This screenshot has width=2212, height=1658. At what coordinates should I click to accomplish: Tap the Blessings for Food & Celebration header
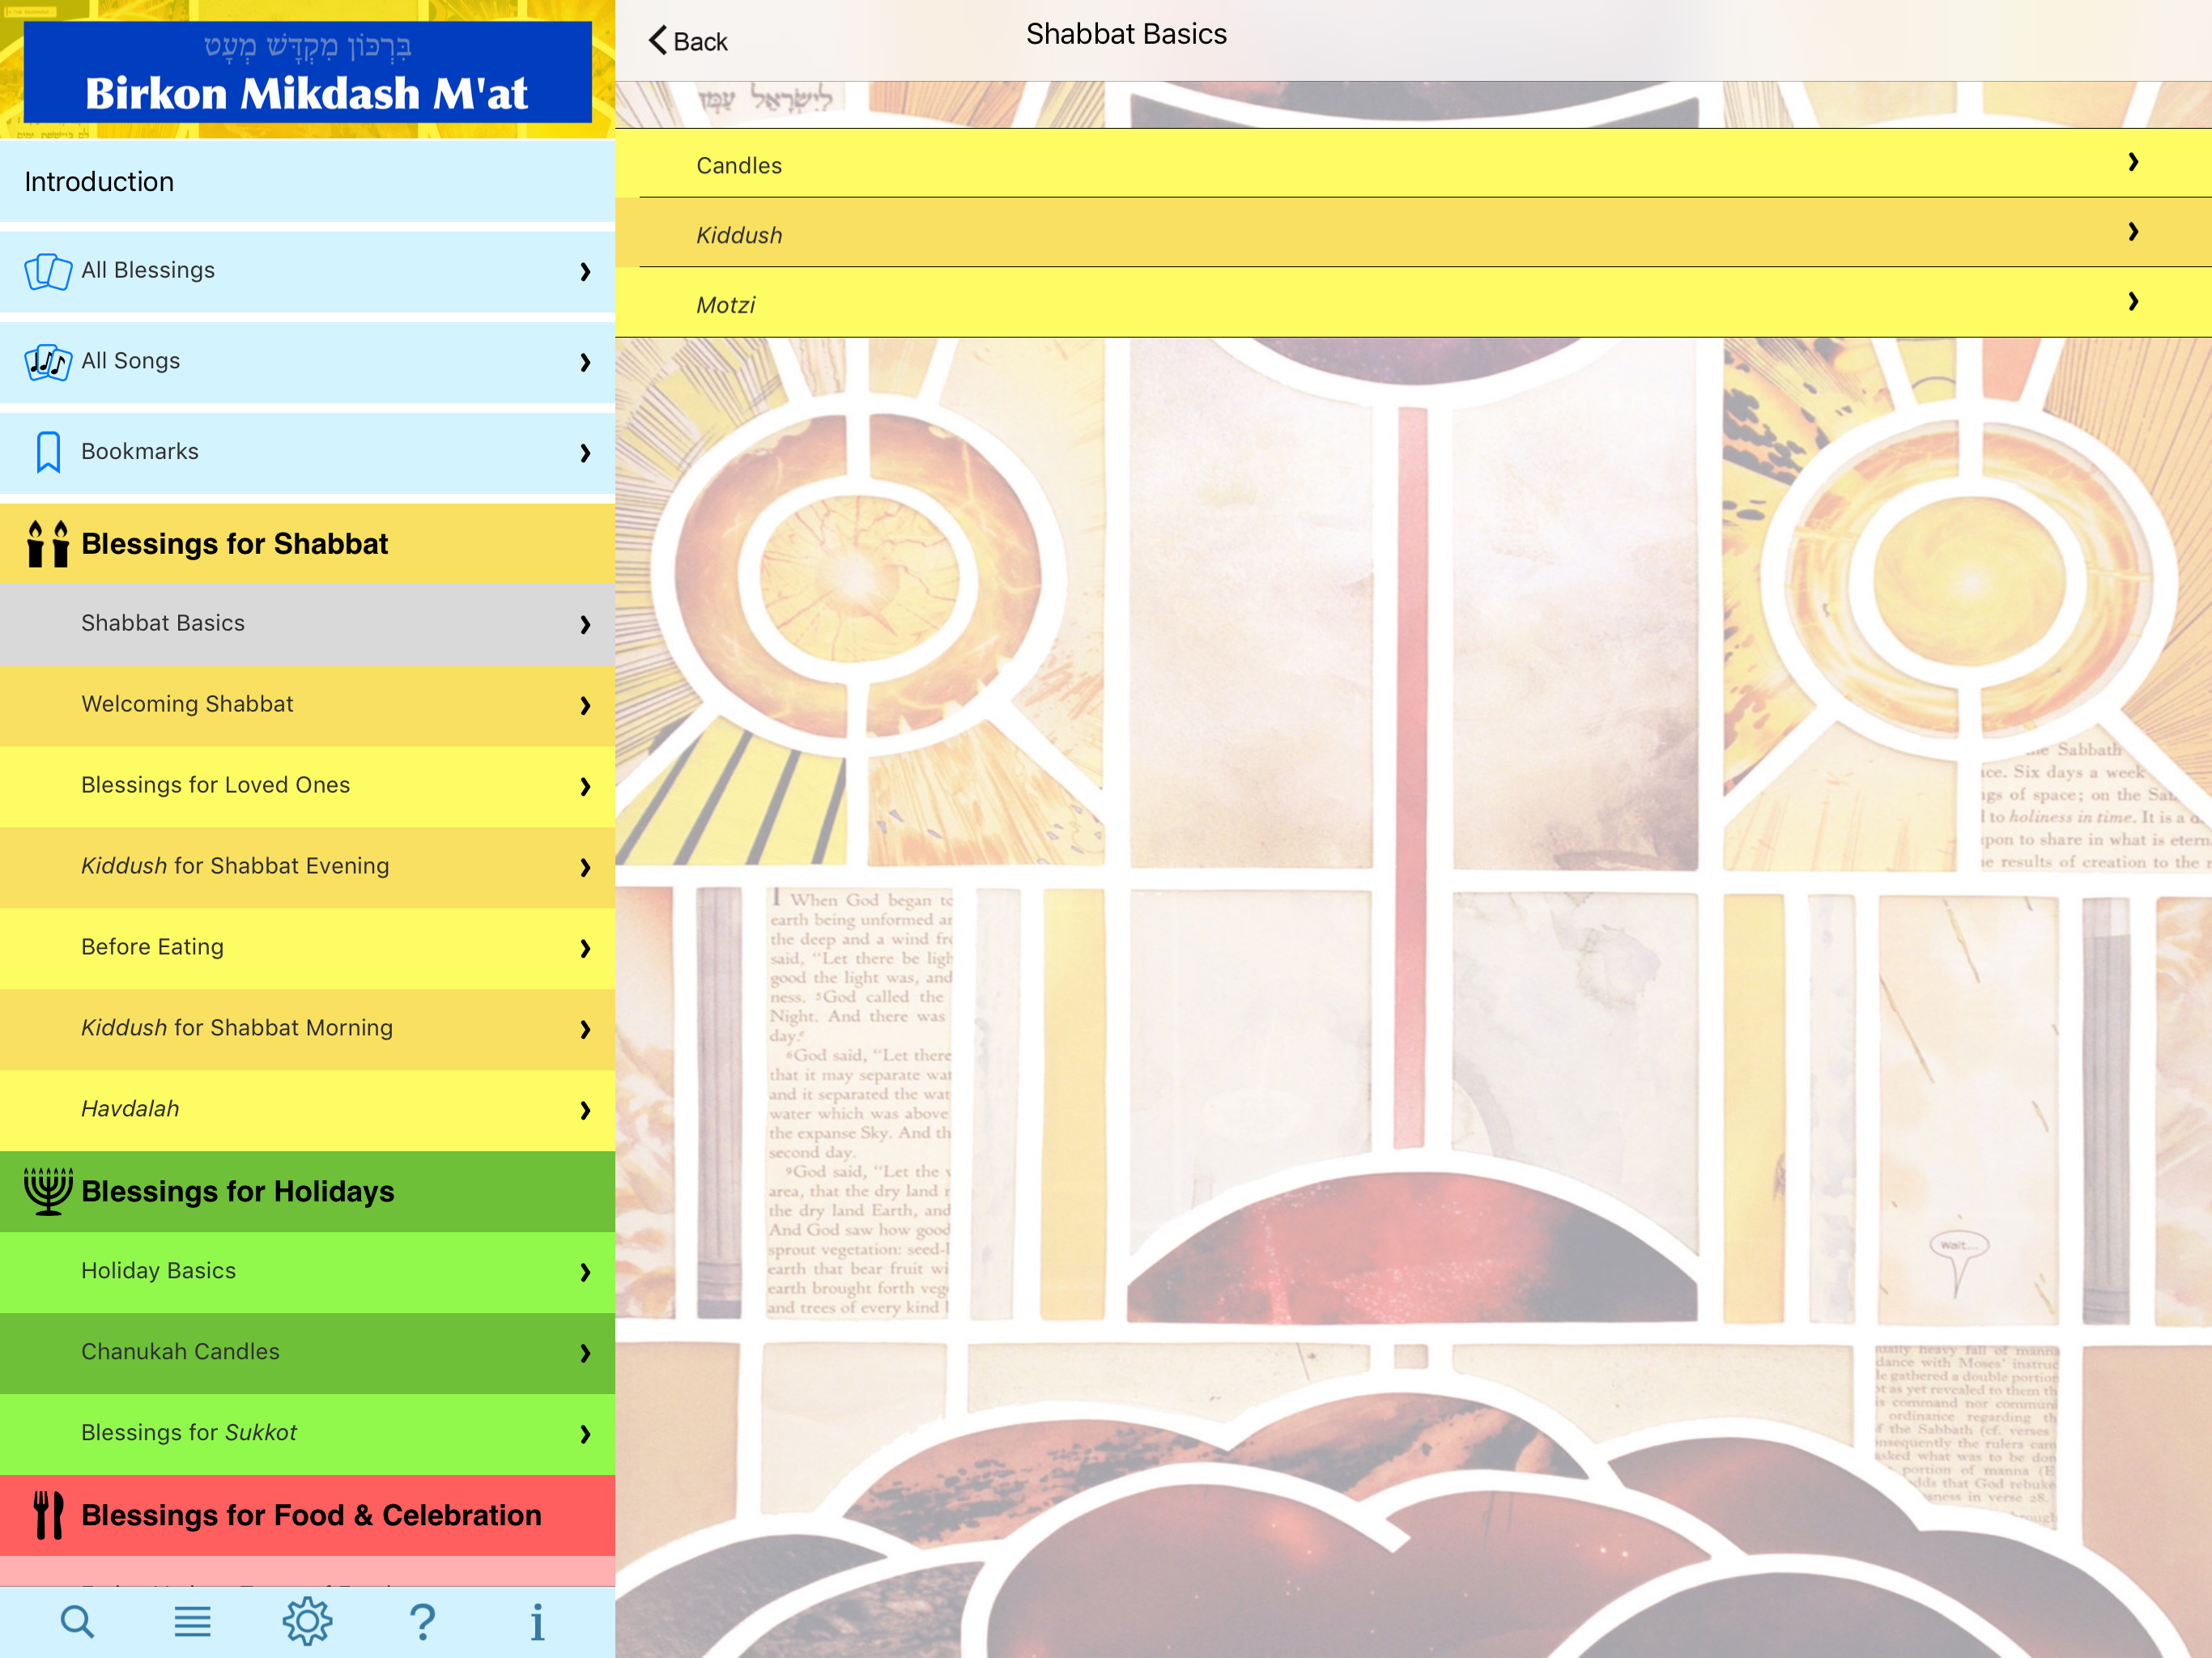point(308,1515)
